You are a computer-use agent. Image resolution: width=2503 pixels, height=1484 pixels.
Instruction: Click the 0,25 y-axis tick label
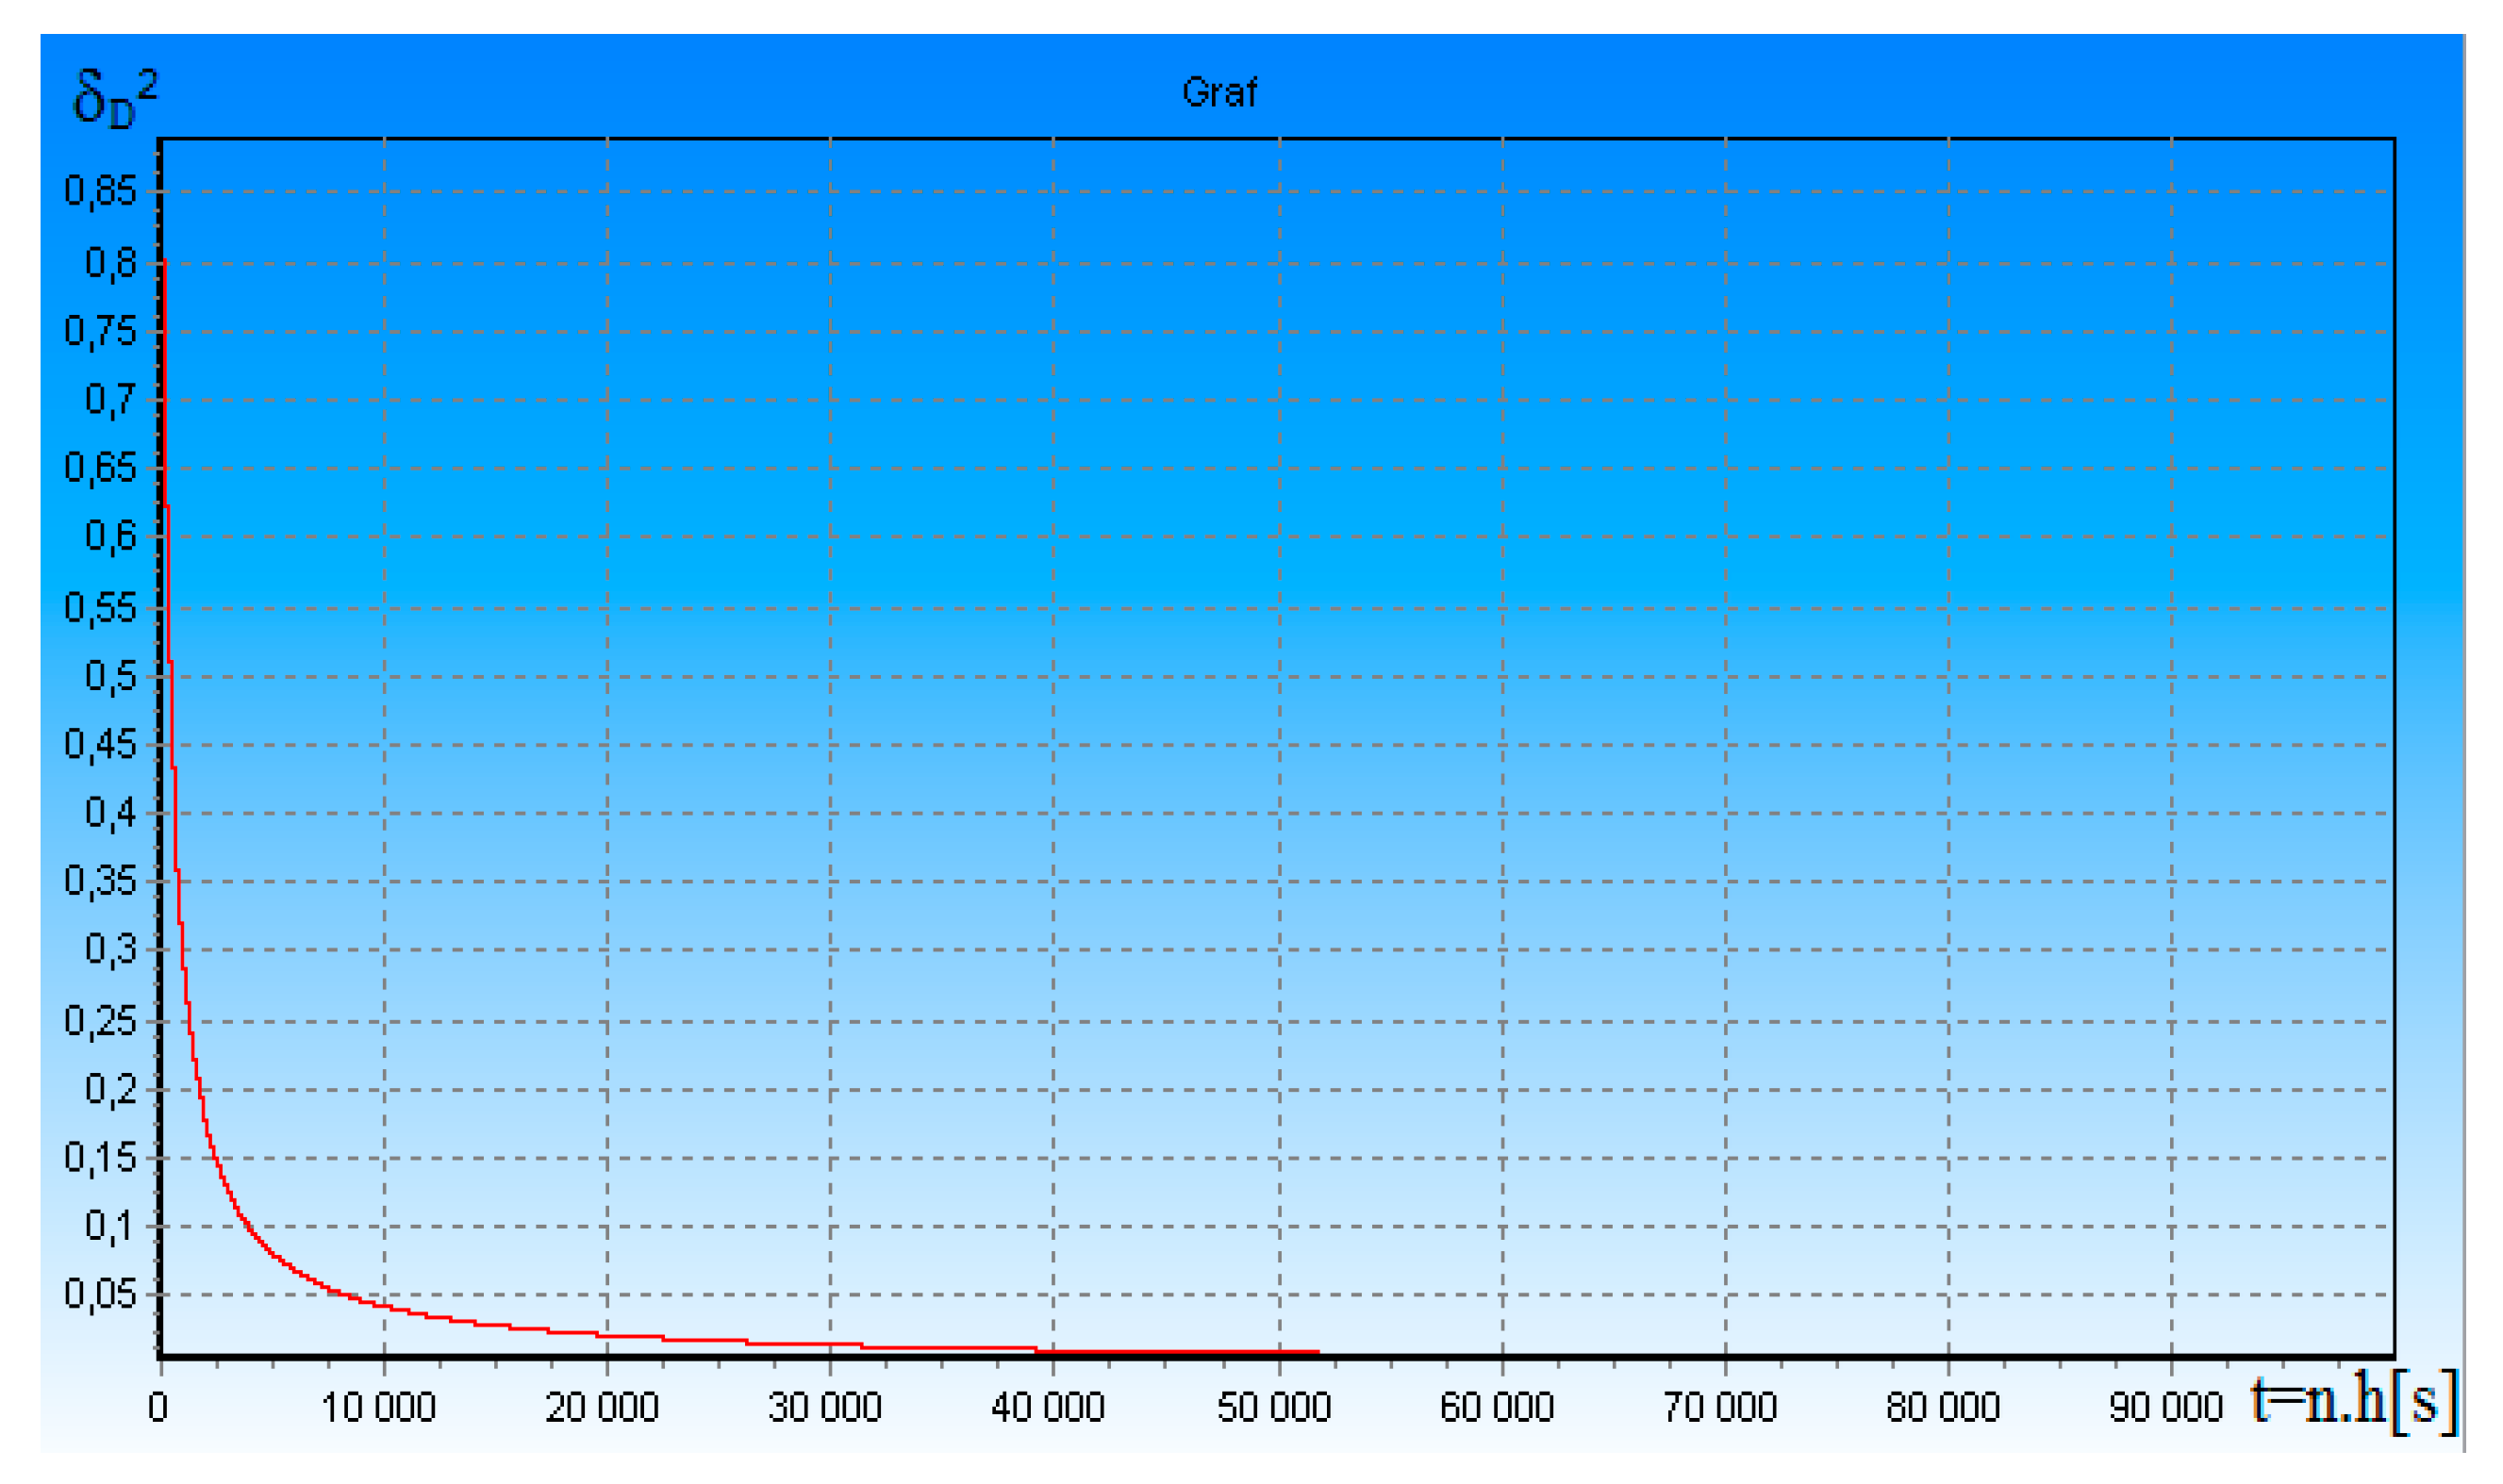100,1021
